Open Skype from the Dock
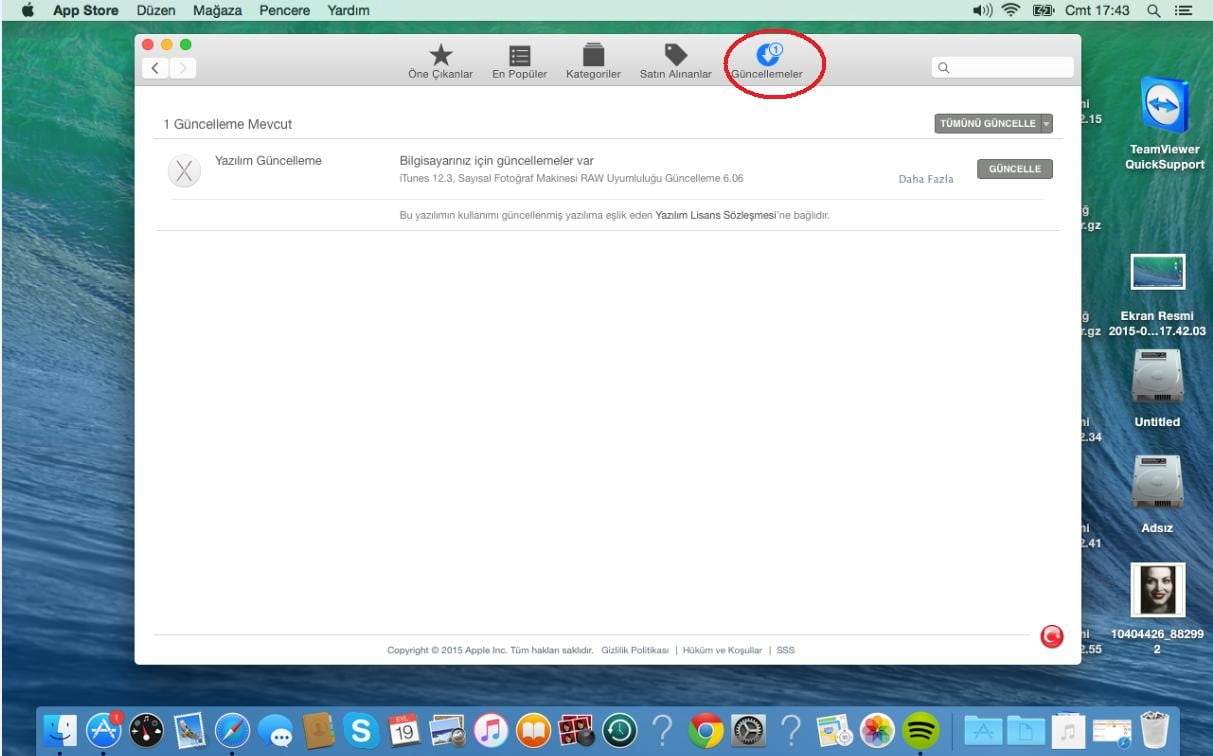Screen dimensions: 1213x756 pos(358,730)
